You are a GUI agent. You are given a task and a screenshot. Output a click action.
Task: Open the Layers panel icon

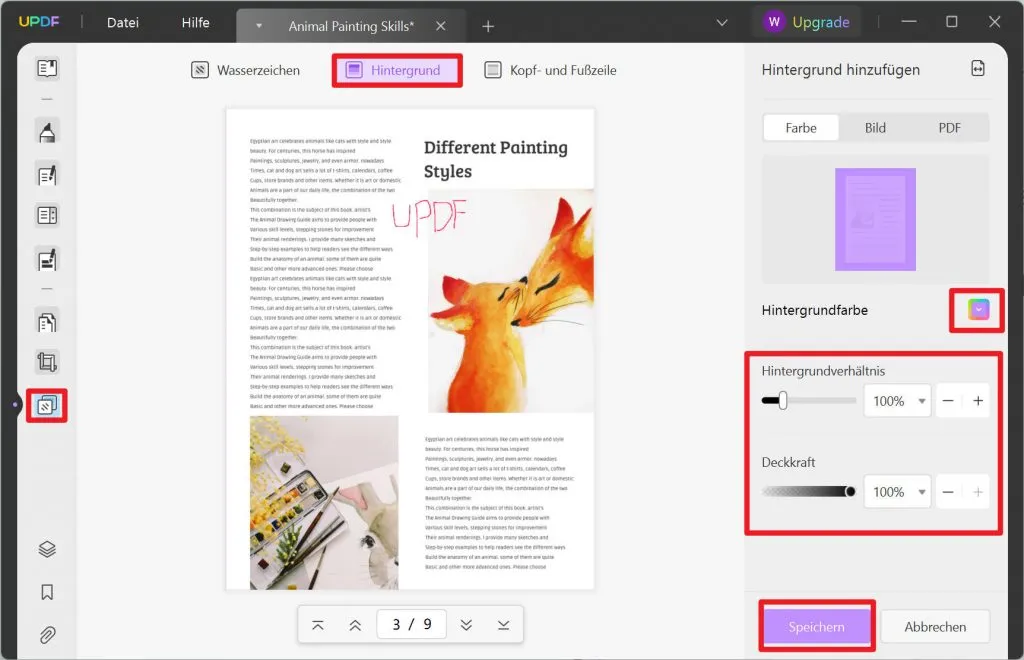(x=46, y=548)
